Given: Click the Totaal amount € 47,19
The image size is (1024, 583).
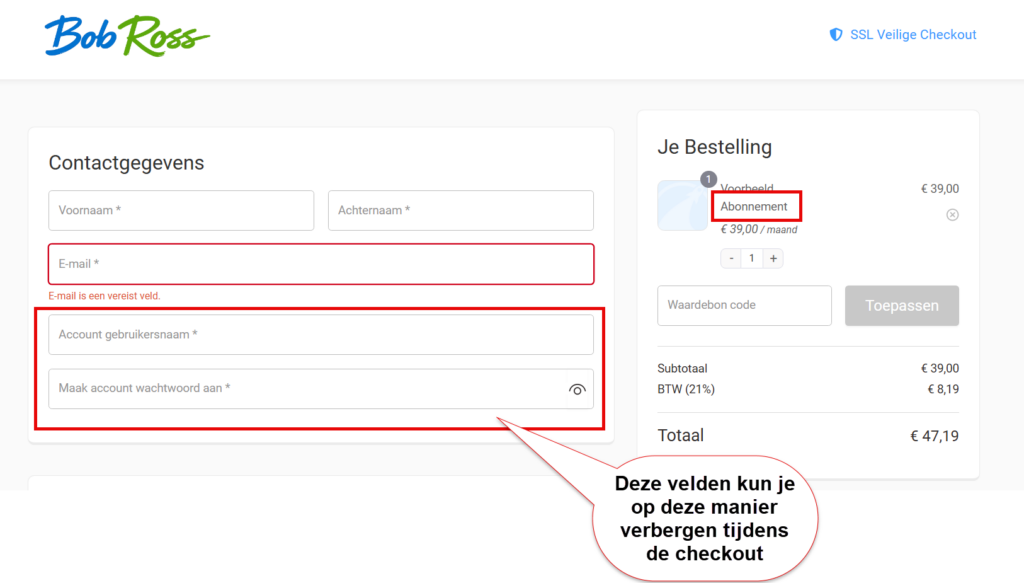Looking at the screenshot, I should coord(934,436).
